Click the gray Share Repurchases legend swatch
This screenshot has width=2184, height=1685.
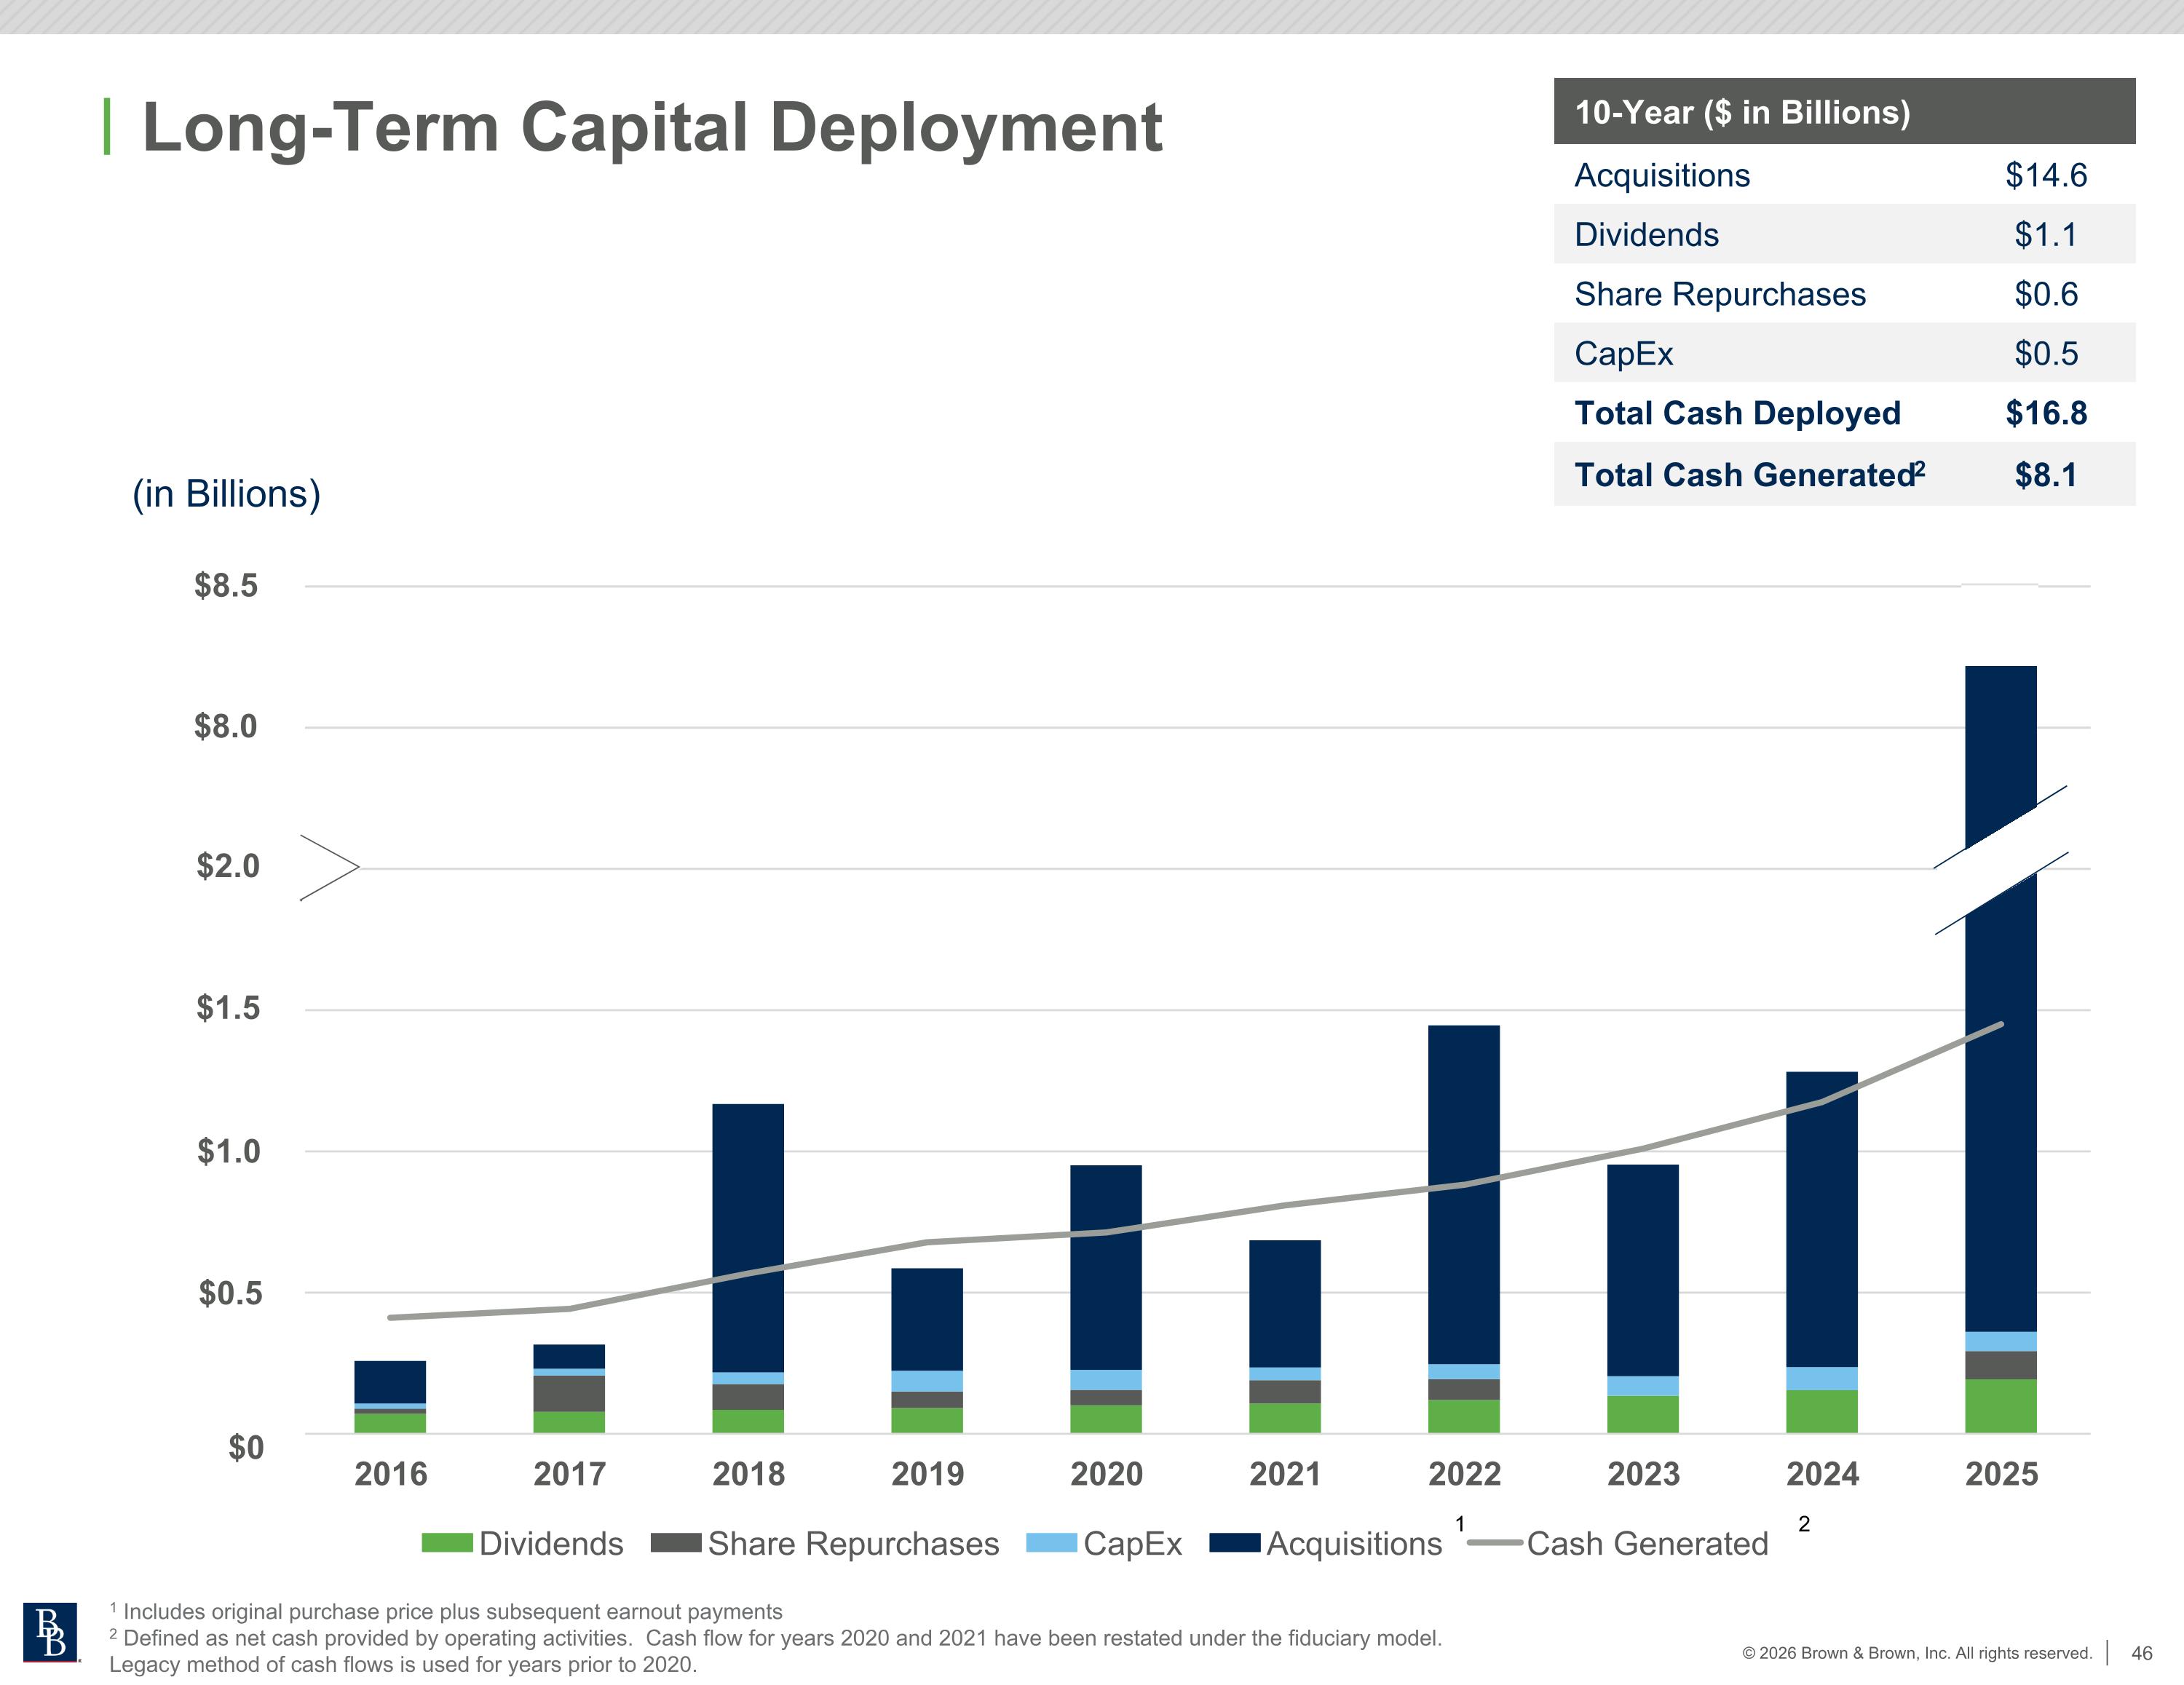pos(675,1543)
